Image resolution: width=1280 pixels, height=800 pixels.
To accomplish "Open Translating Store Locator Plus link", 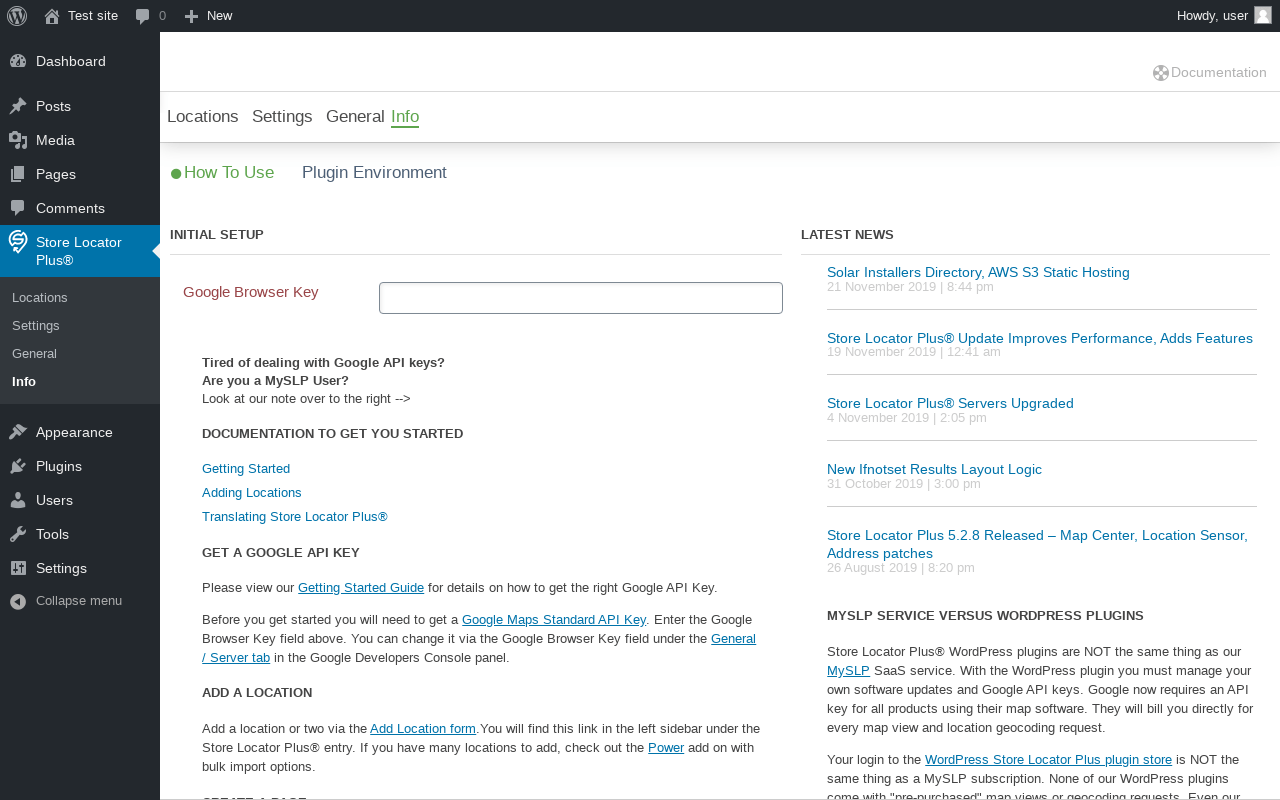I will (x=295, y=517).
